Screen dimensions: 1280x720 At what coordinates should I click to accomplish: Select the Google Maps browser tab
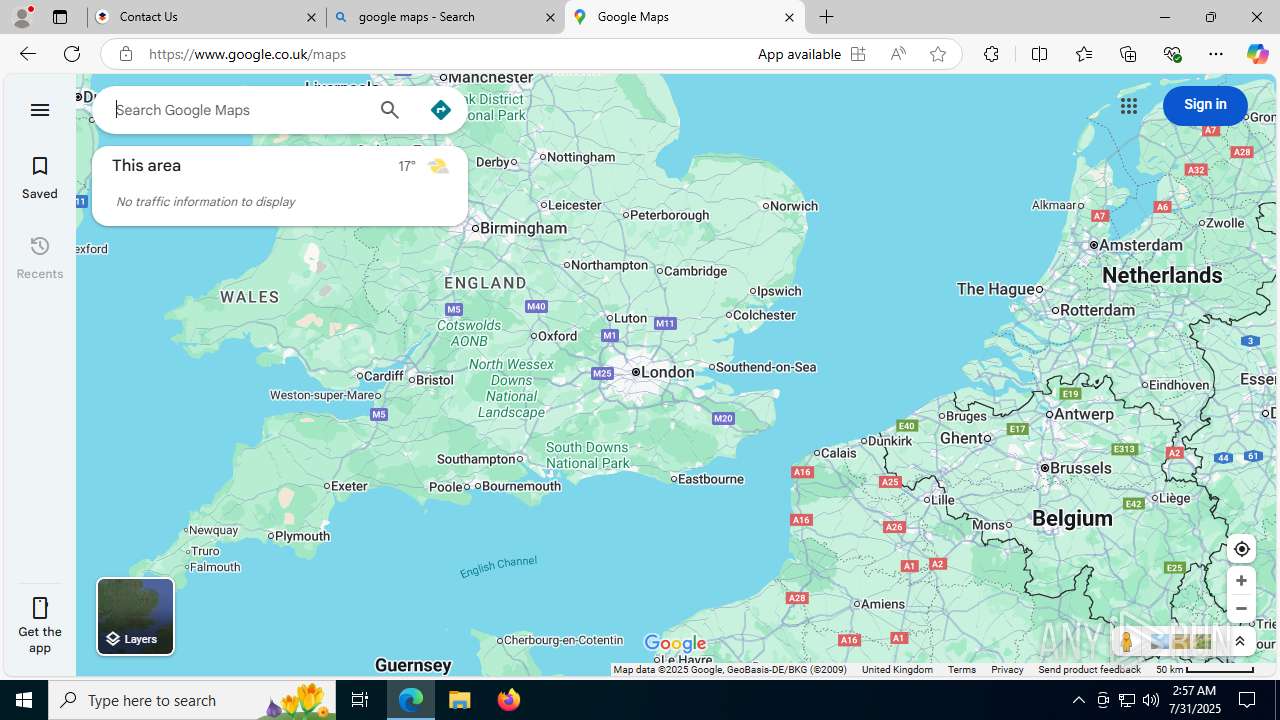[684, 17]
